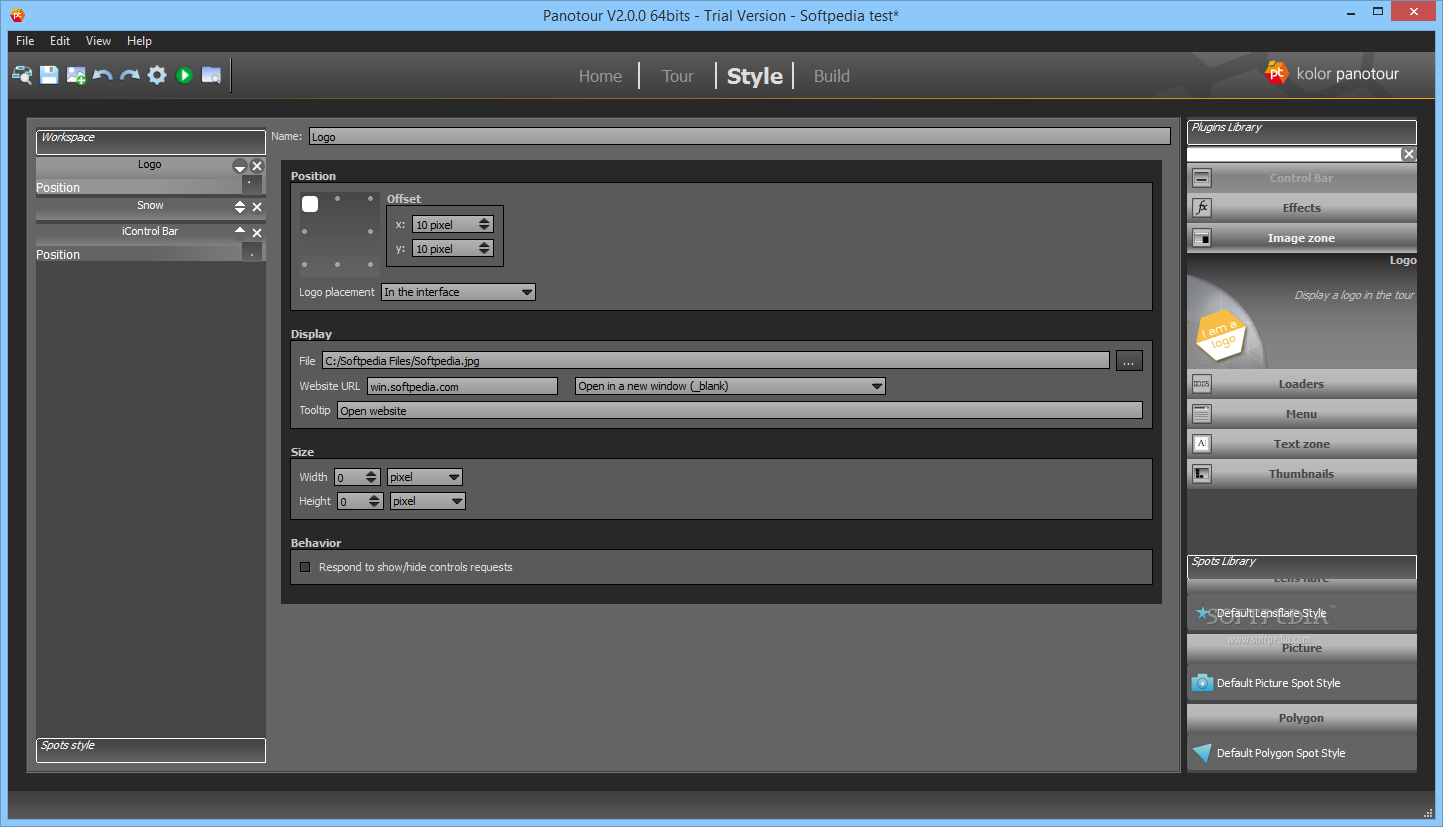The width and height of the screenshot is (1443, 827).
Task: Click the Tooltip text field
Action: 739,410
